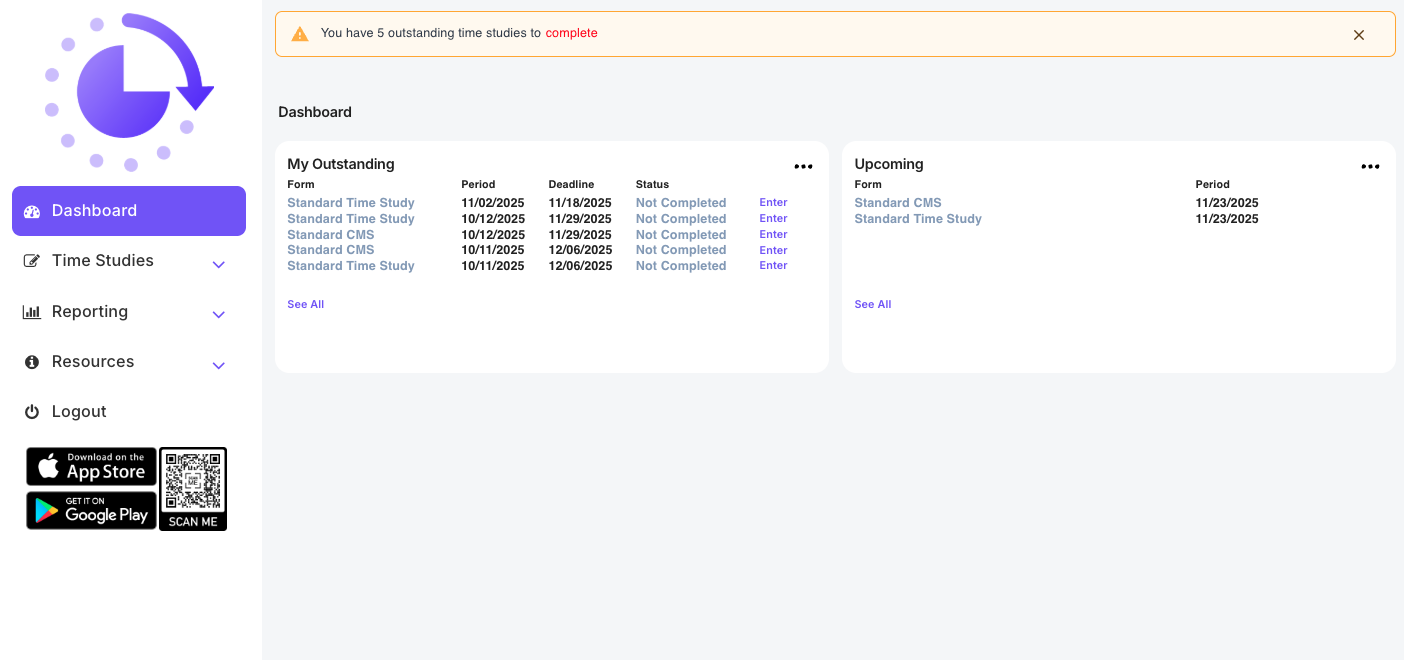The image size is (1404, 660).
Task: Follow the red 'complete' link in alert
Action: tap(571, 33)
